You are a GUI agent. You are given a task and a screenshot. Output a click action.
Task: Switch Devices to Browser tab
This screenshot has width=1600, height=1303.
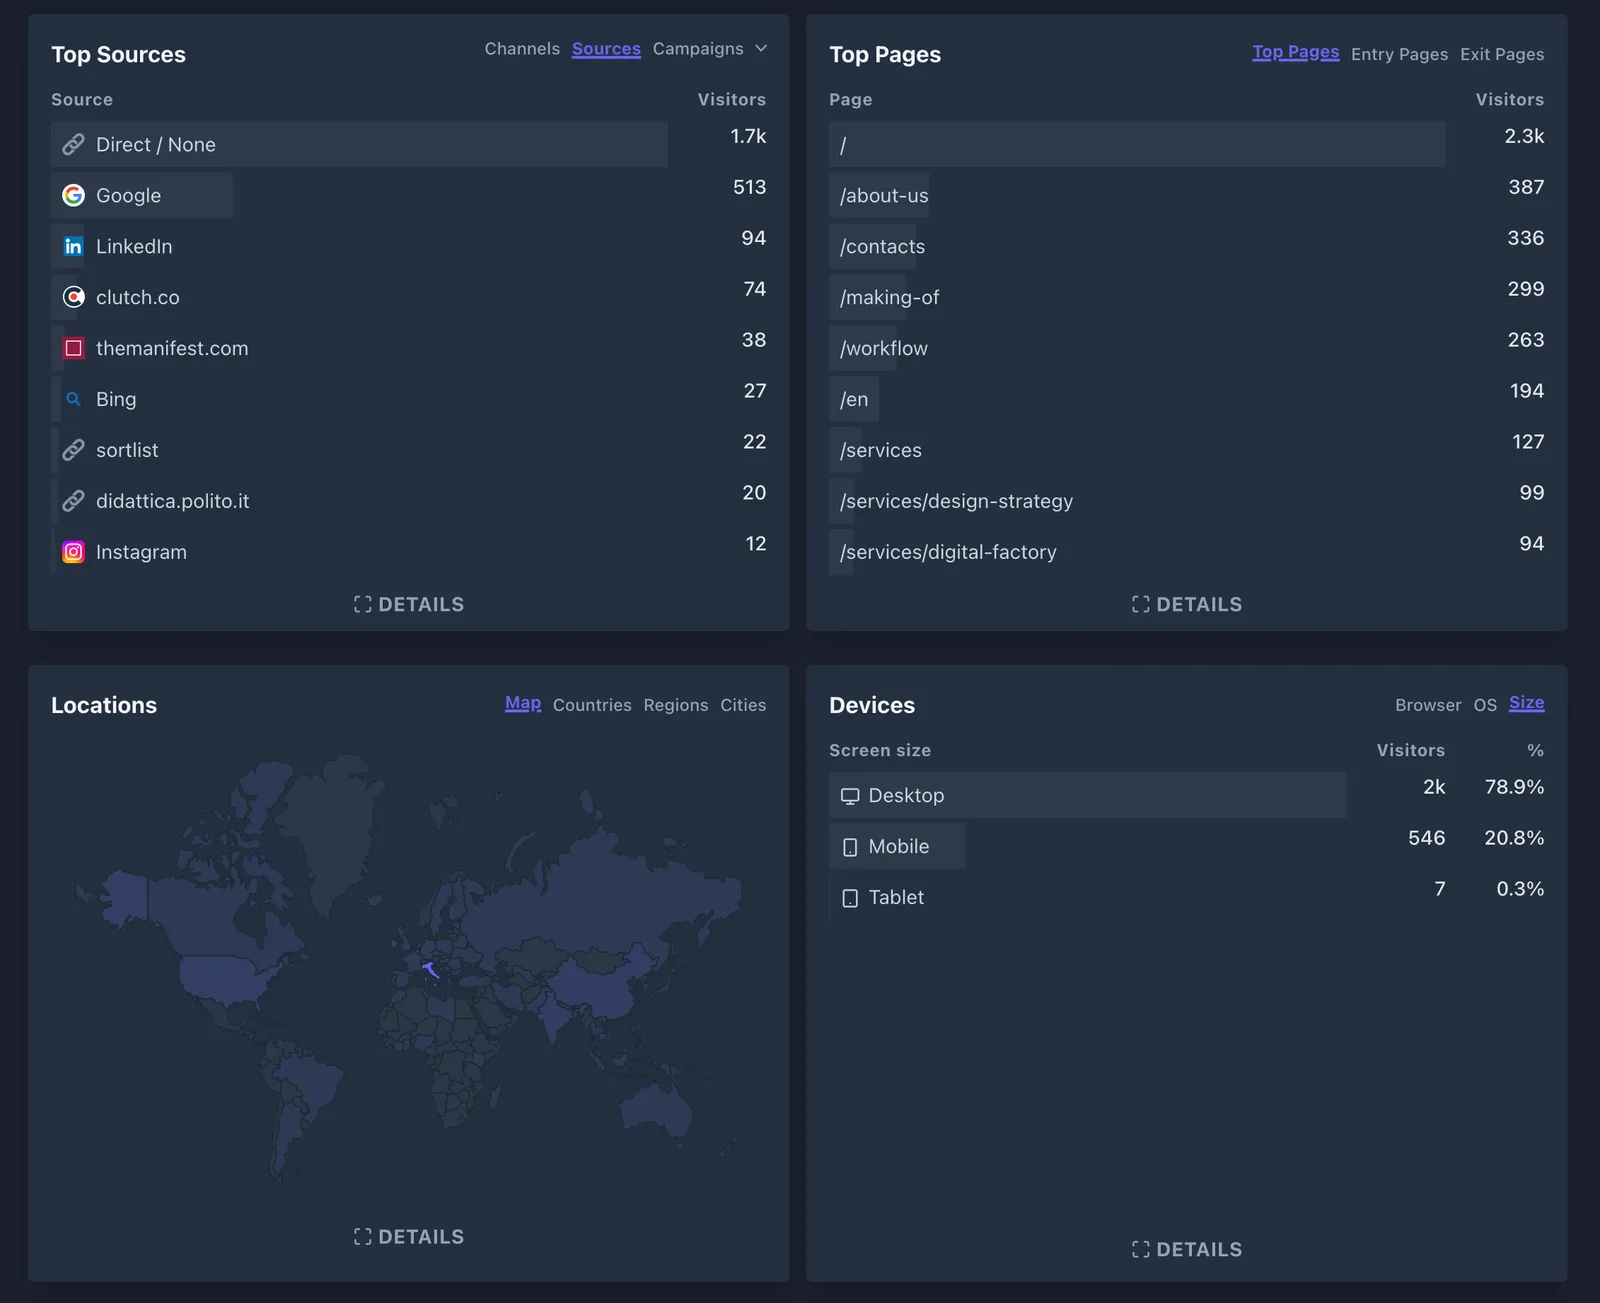[1428, 705]
